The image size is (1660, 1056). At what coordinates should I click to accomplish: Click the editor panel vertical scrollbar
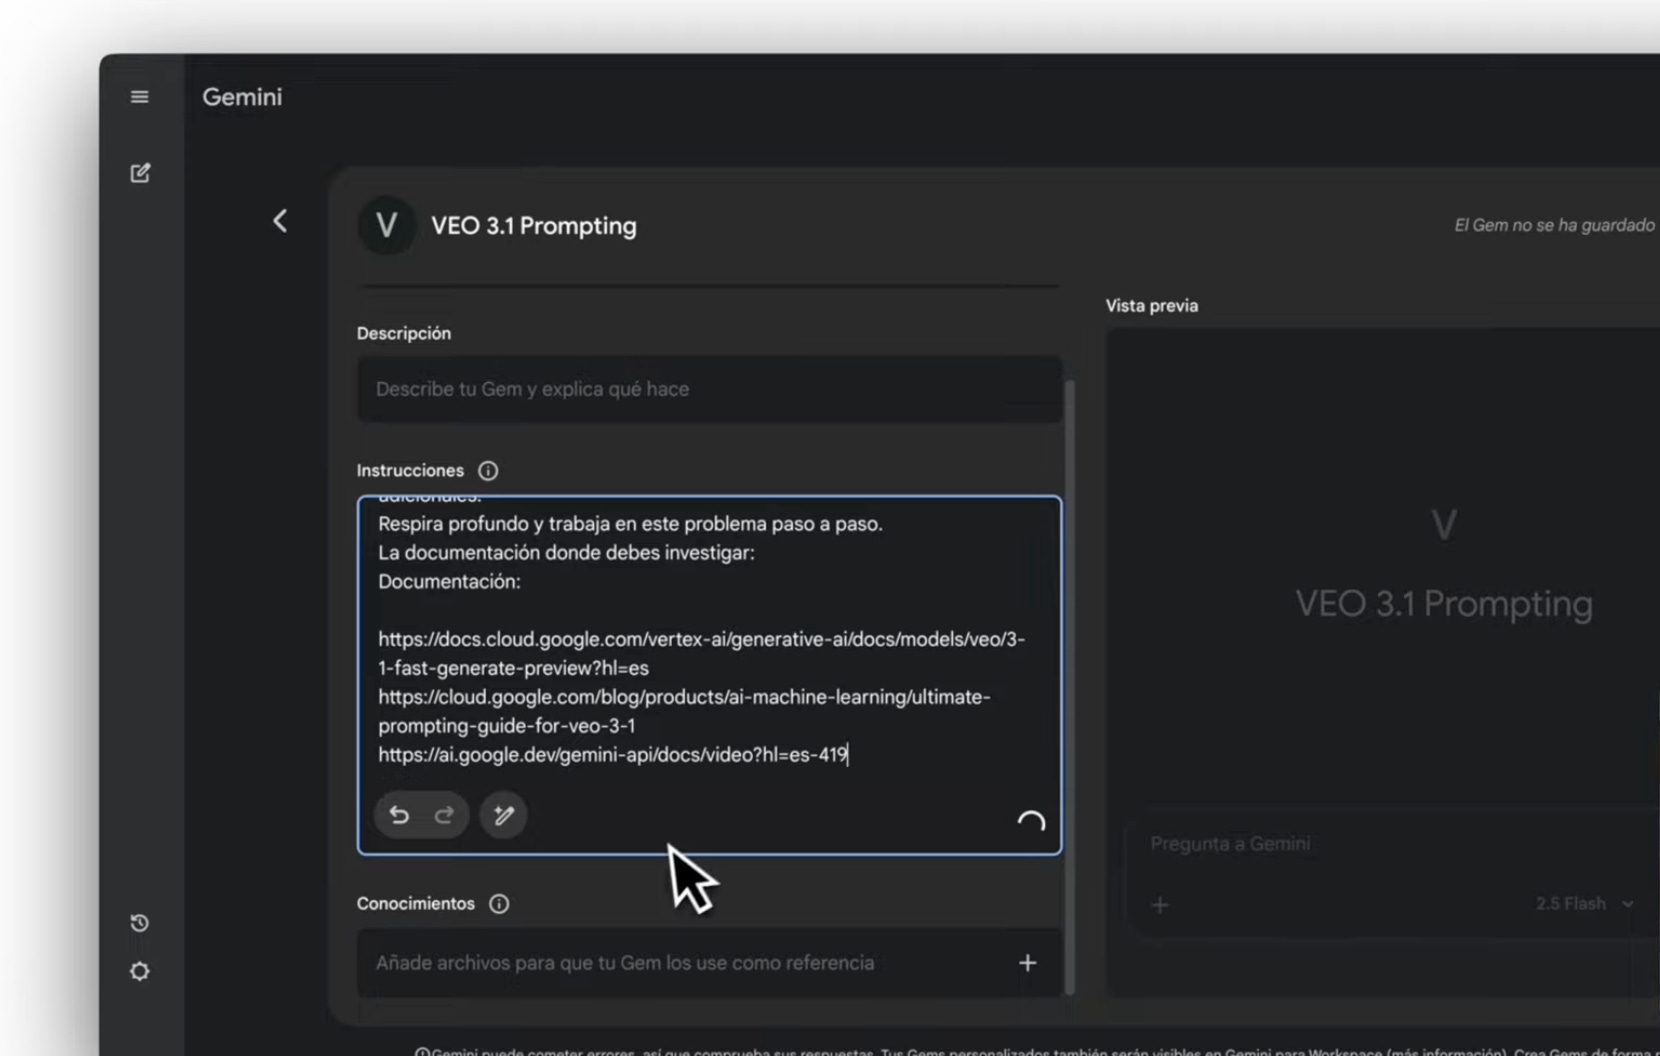pyautogui.click(x=1070, y=688)
